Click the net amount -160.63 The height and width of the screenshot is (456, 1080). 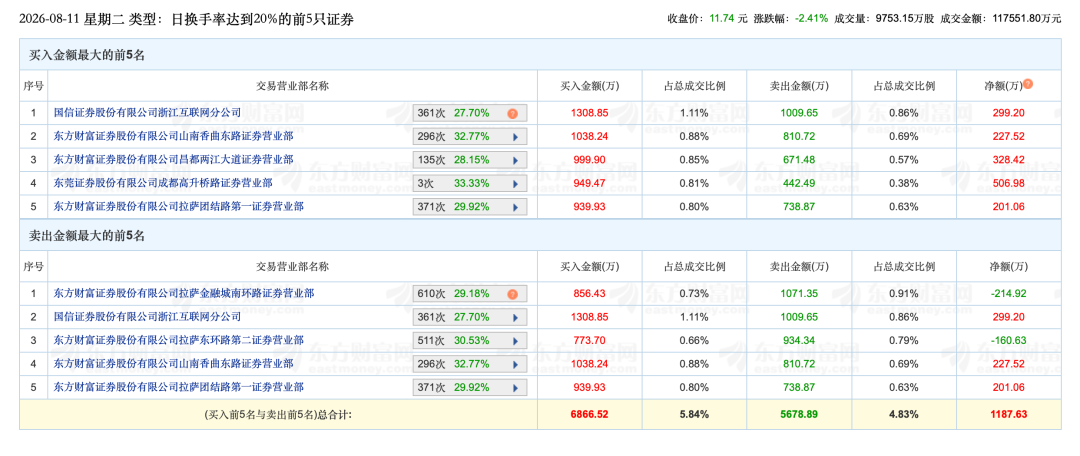[1009, 341]
